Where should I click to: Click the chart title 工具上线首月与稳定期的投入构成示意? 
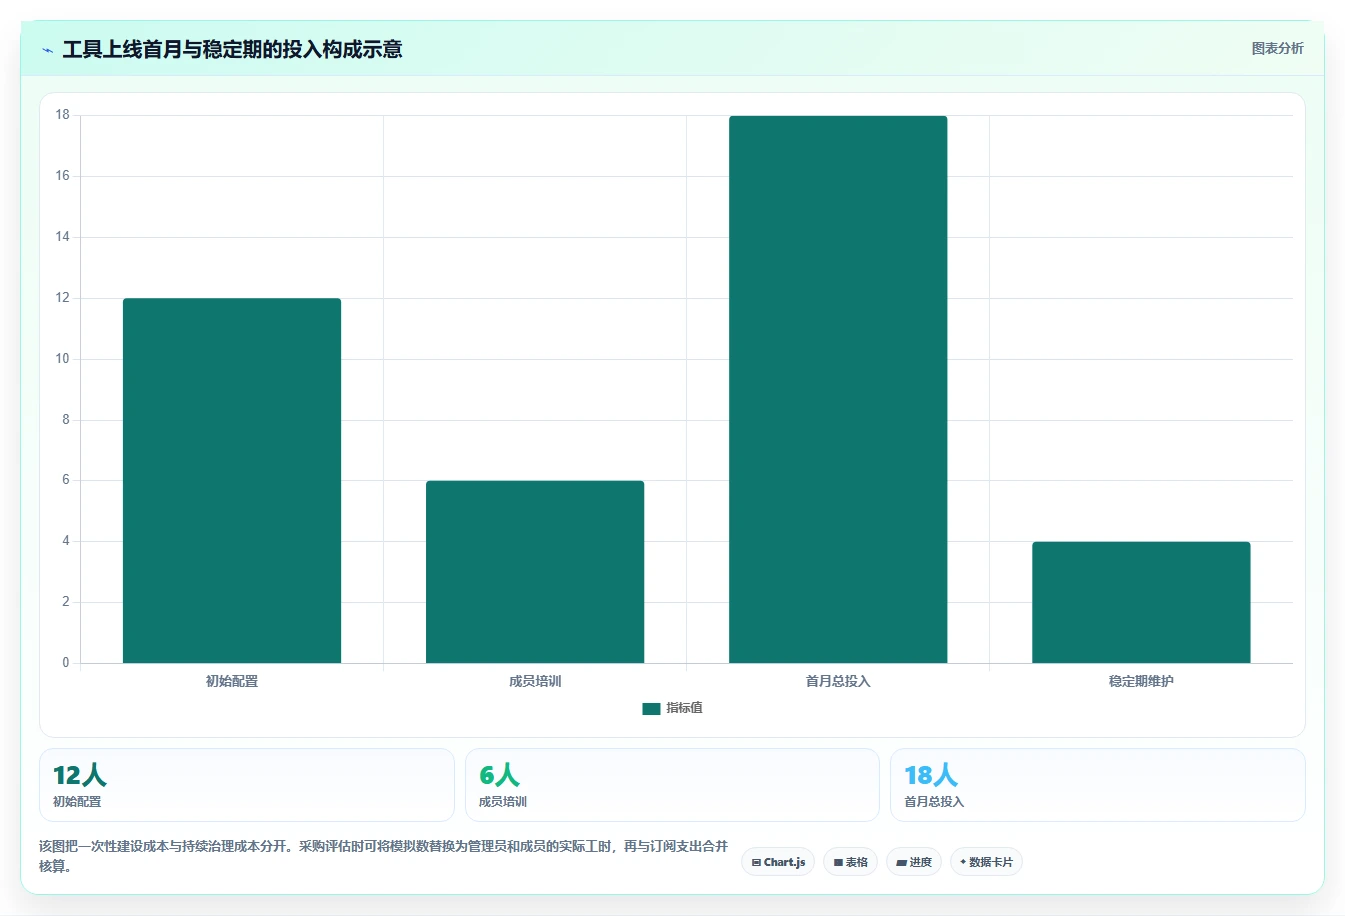point(232,50)
